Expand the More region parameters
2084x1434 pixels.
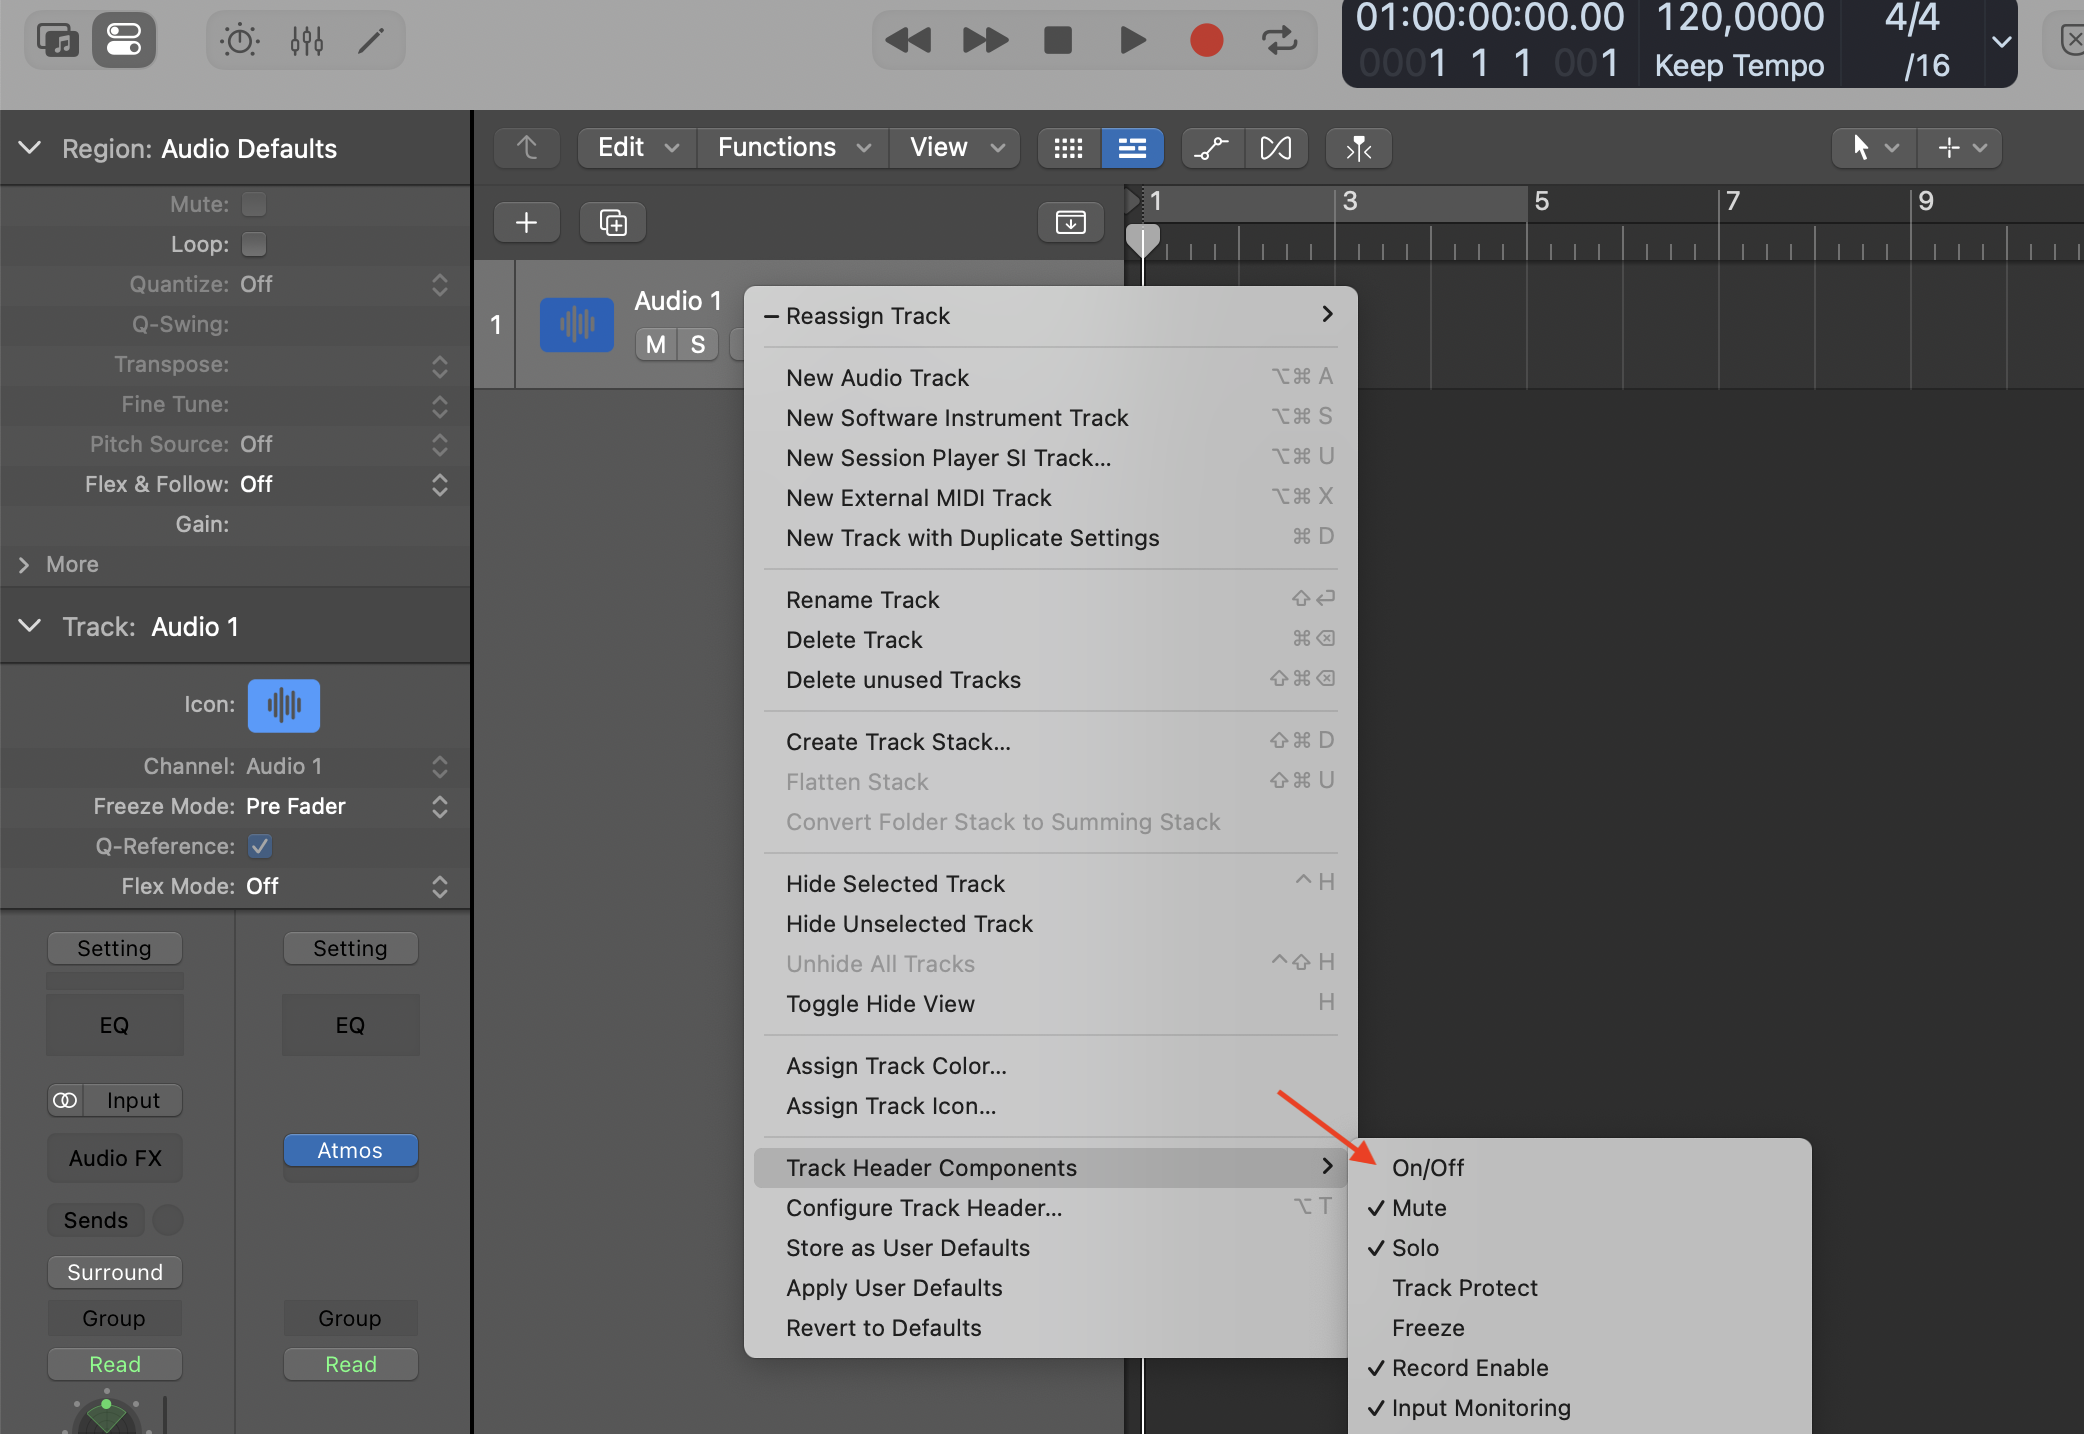pyautogui.click(x=24, y=565)
